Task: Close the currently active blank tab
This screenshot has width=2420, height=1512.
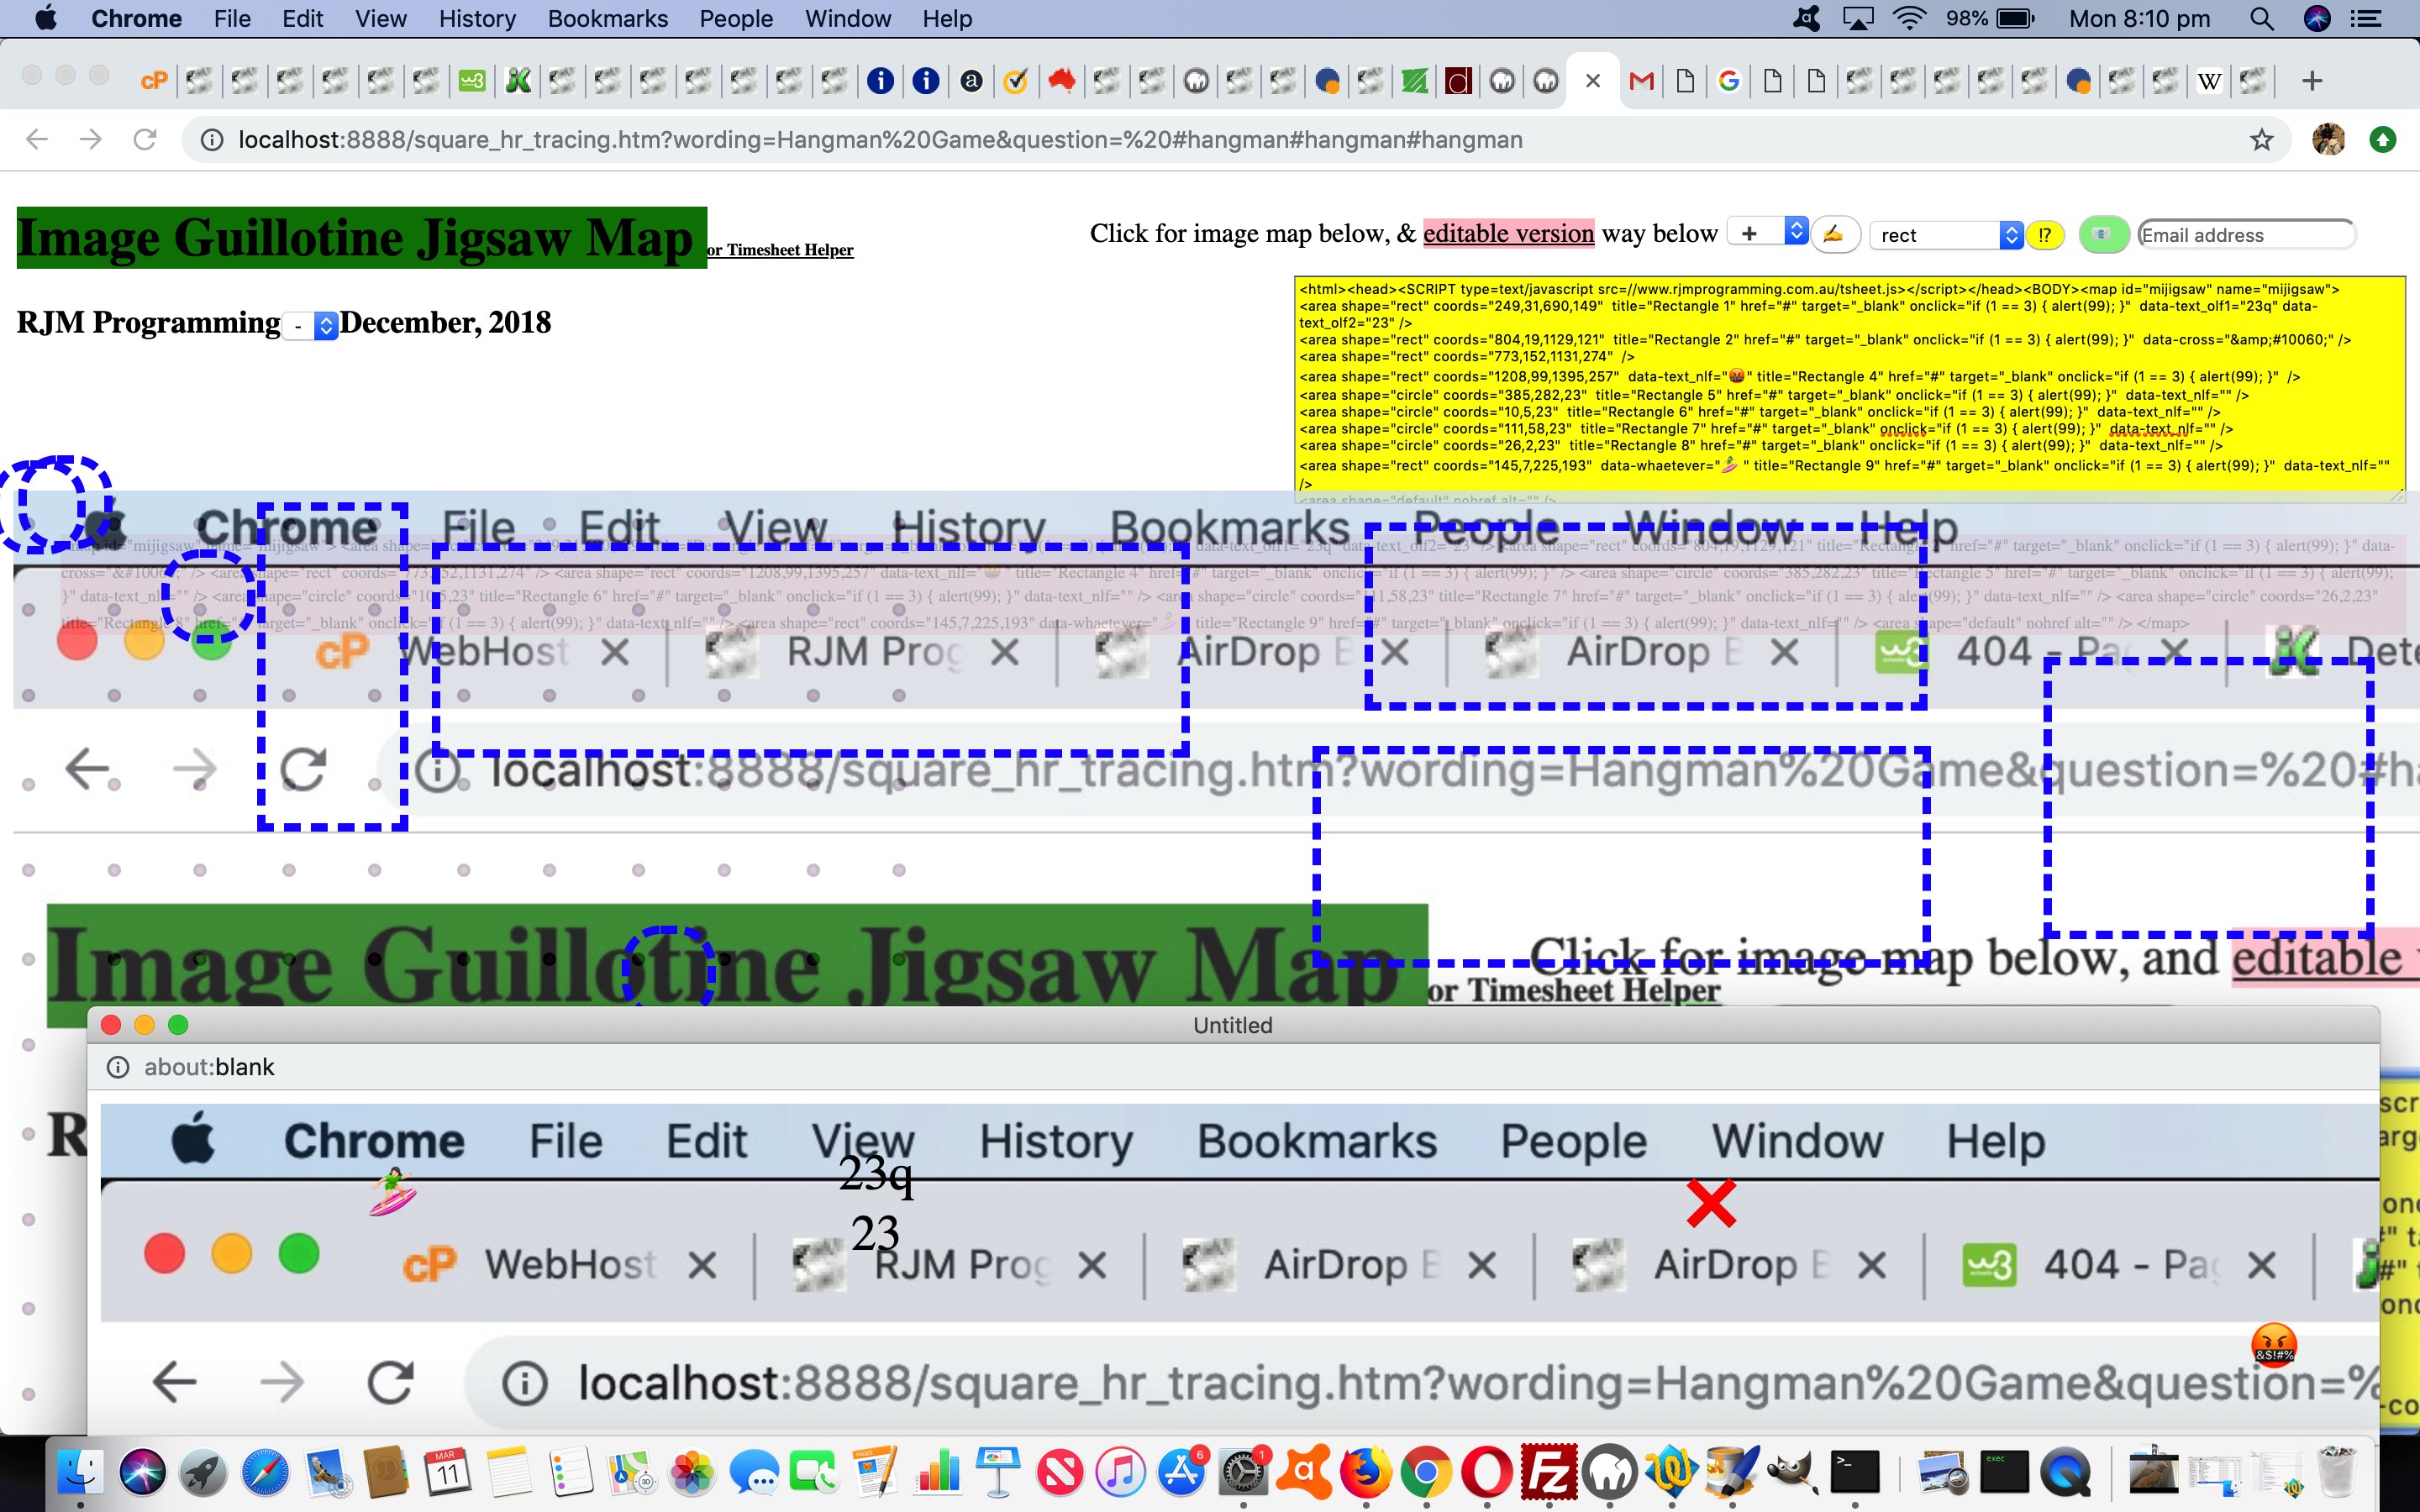Action: point(1593,81)
